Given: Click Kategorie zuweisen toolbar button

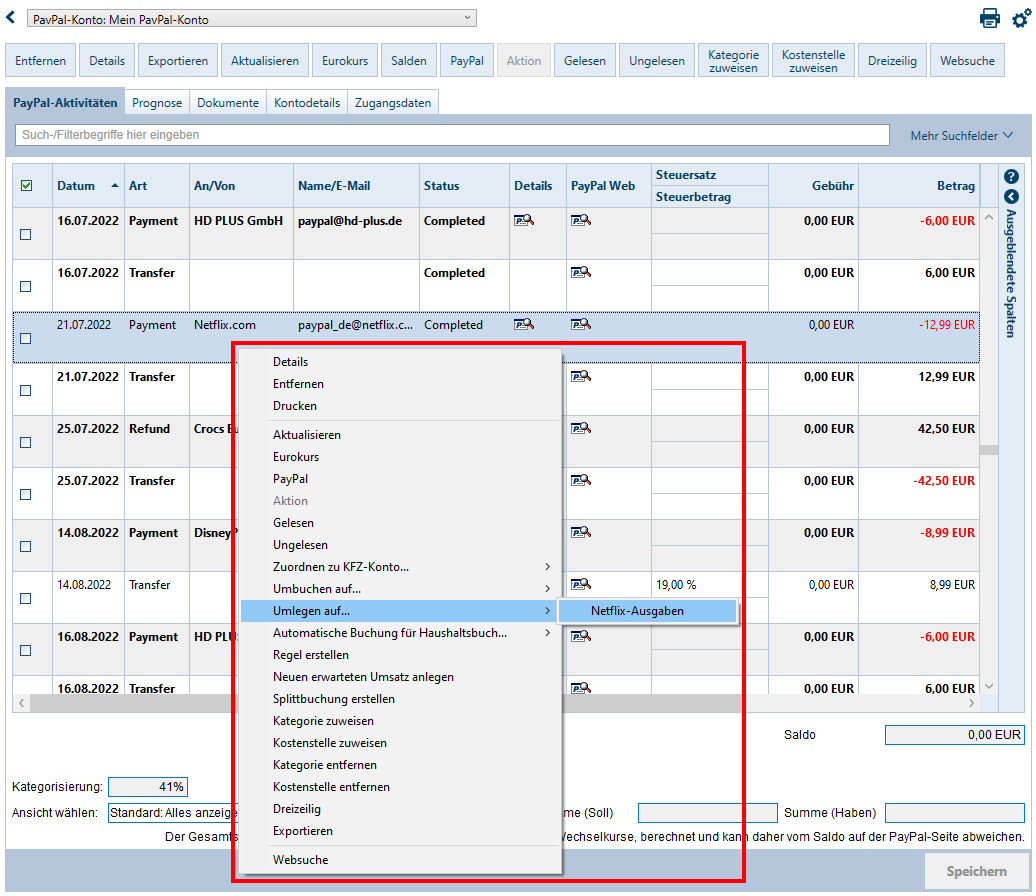Looking at the screenshot, I should coord(733,61).
